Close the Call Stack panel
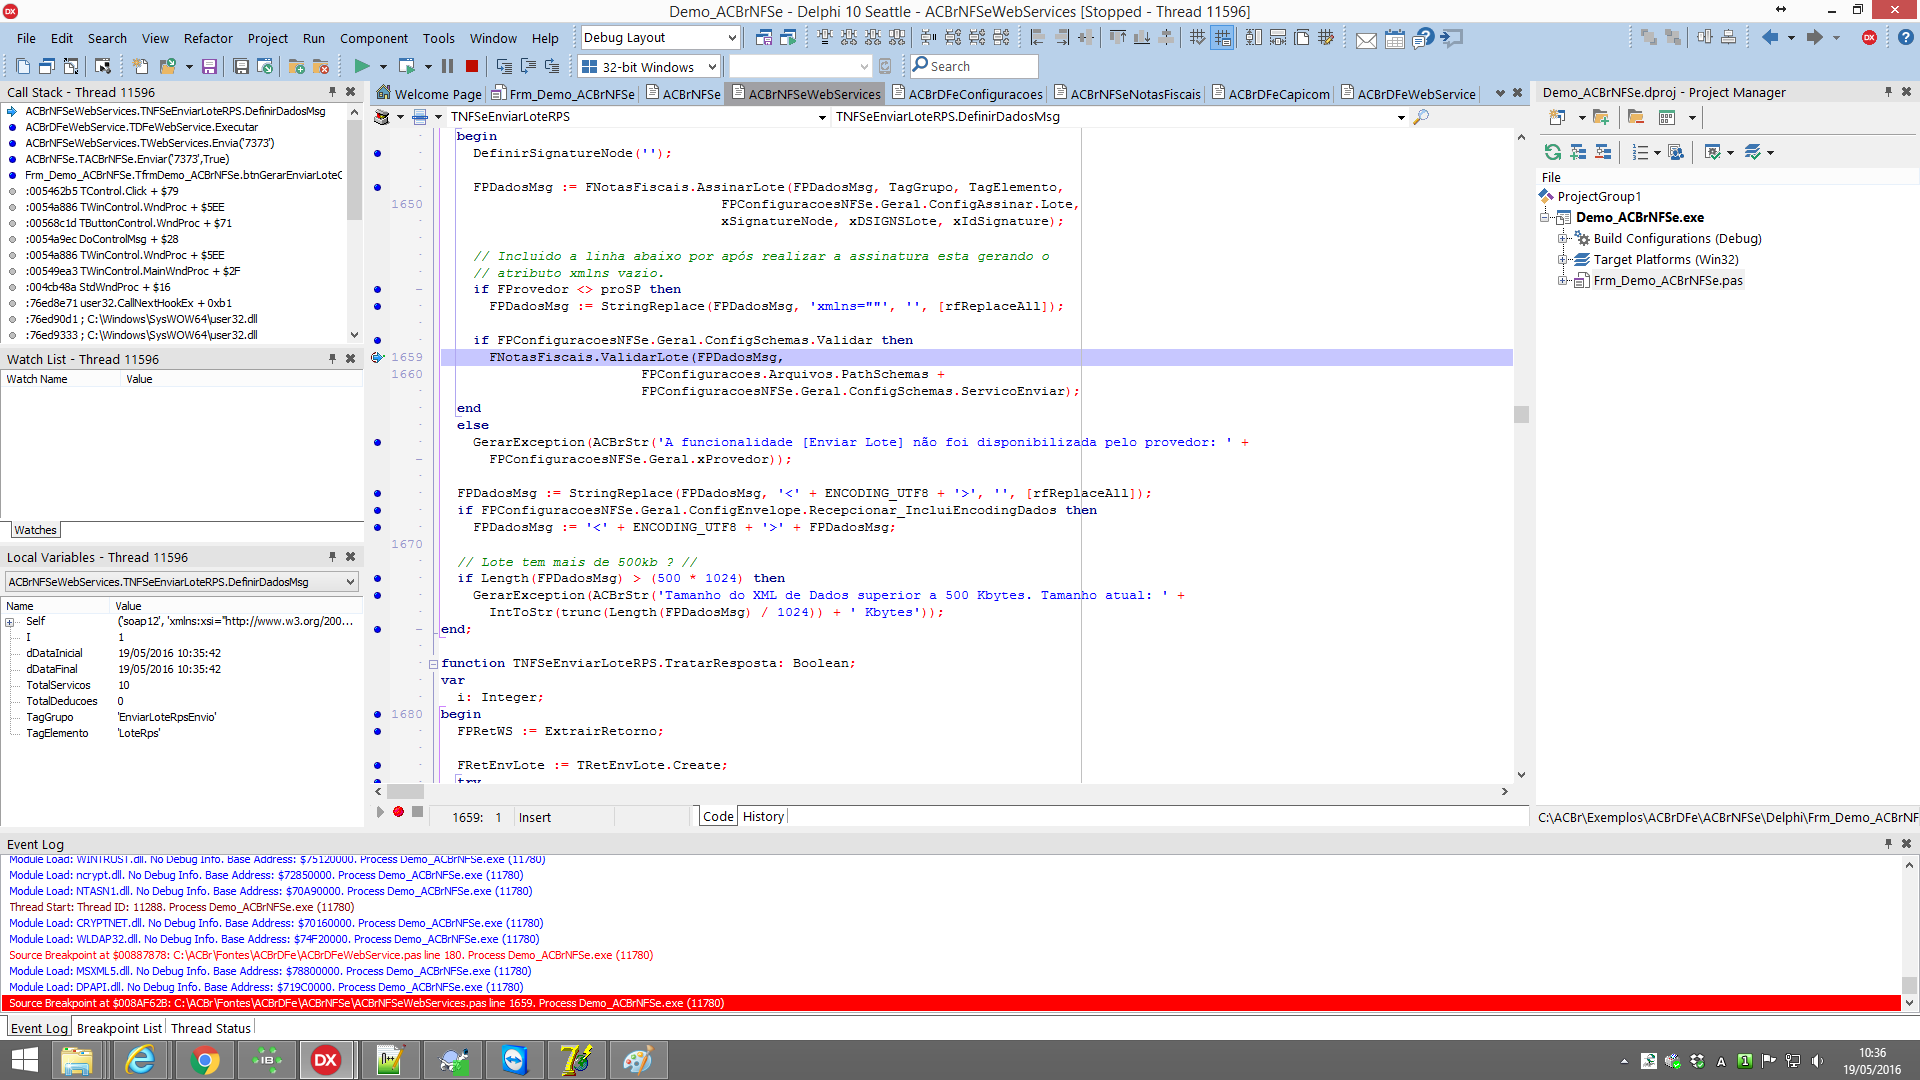 (x=350, y=91)
